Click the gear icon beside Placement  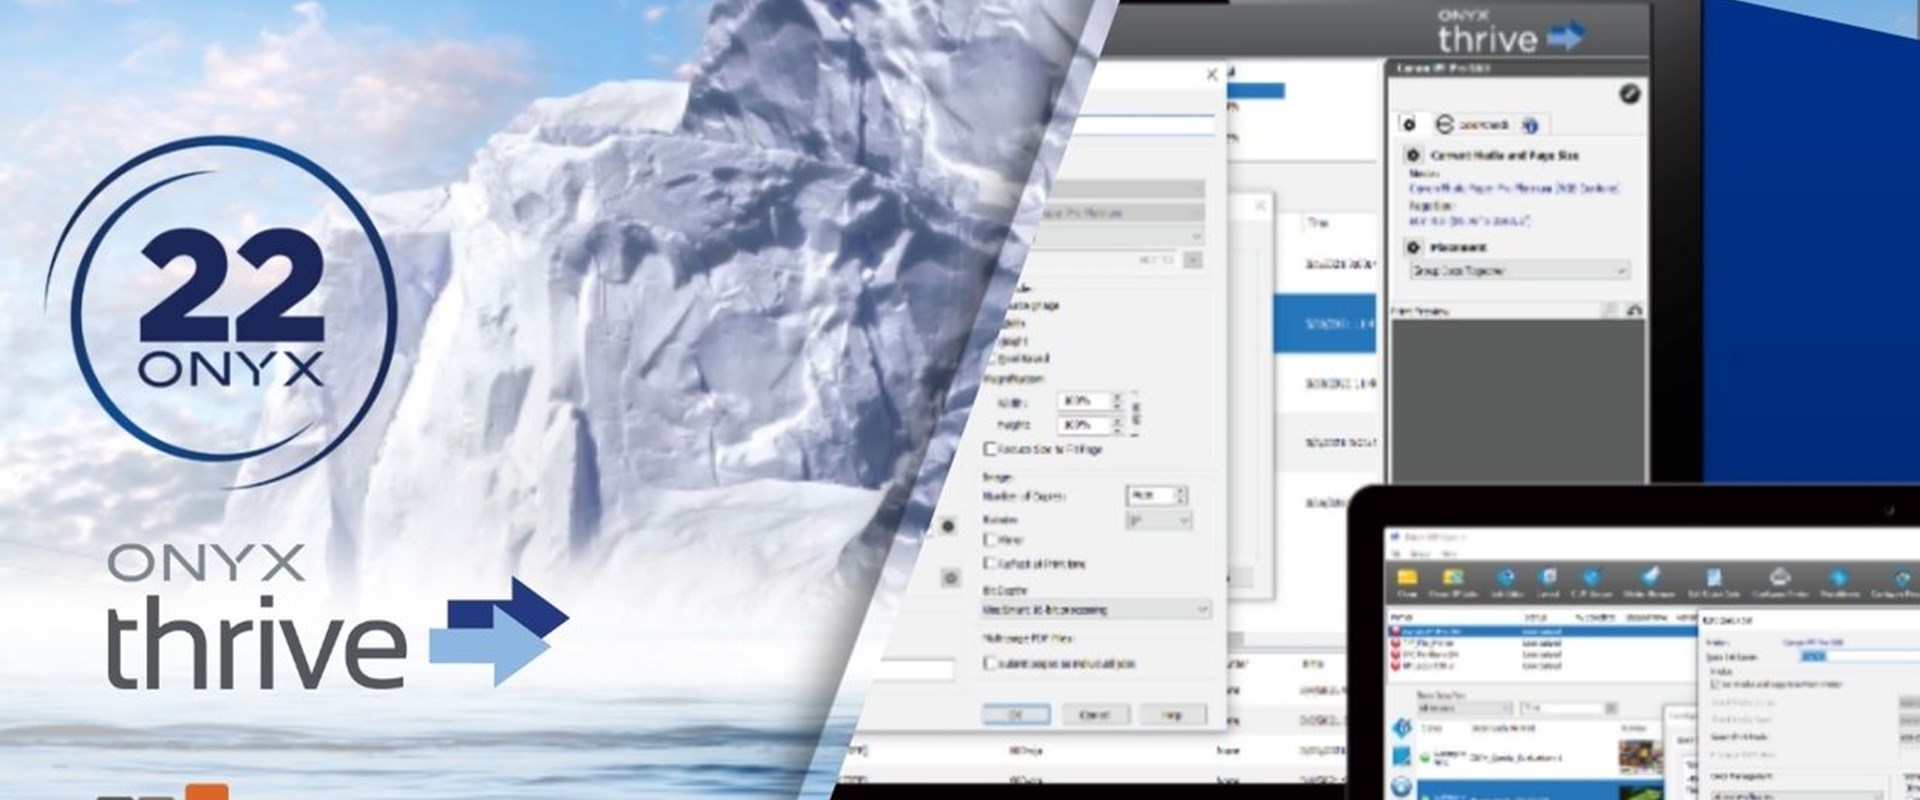point(1413,247)
